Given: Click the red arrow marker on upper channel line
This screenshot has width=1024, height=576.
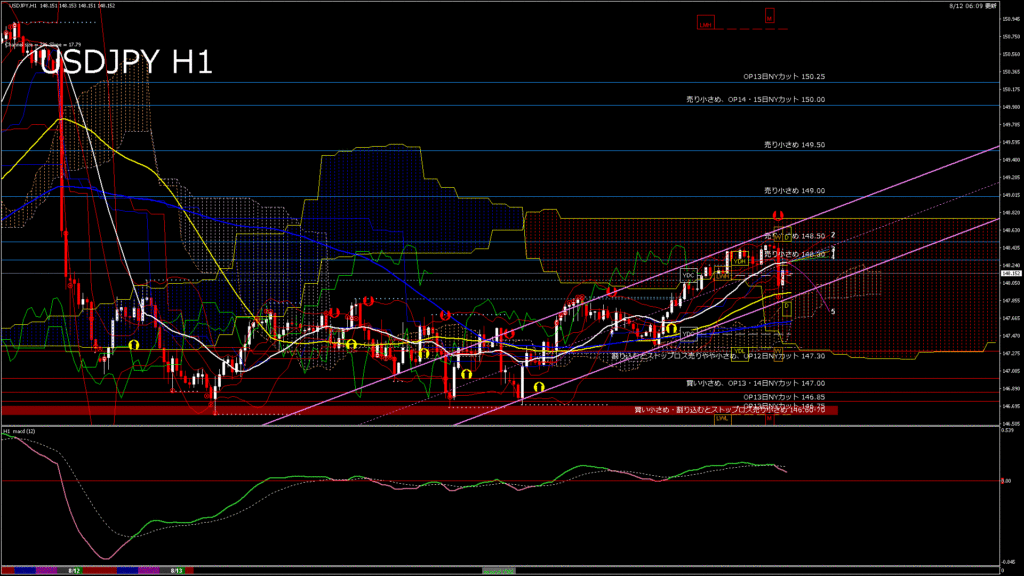Looking at the screenshot, I should click(777, 215).
